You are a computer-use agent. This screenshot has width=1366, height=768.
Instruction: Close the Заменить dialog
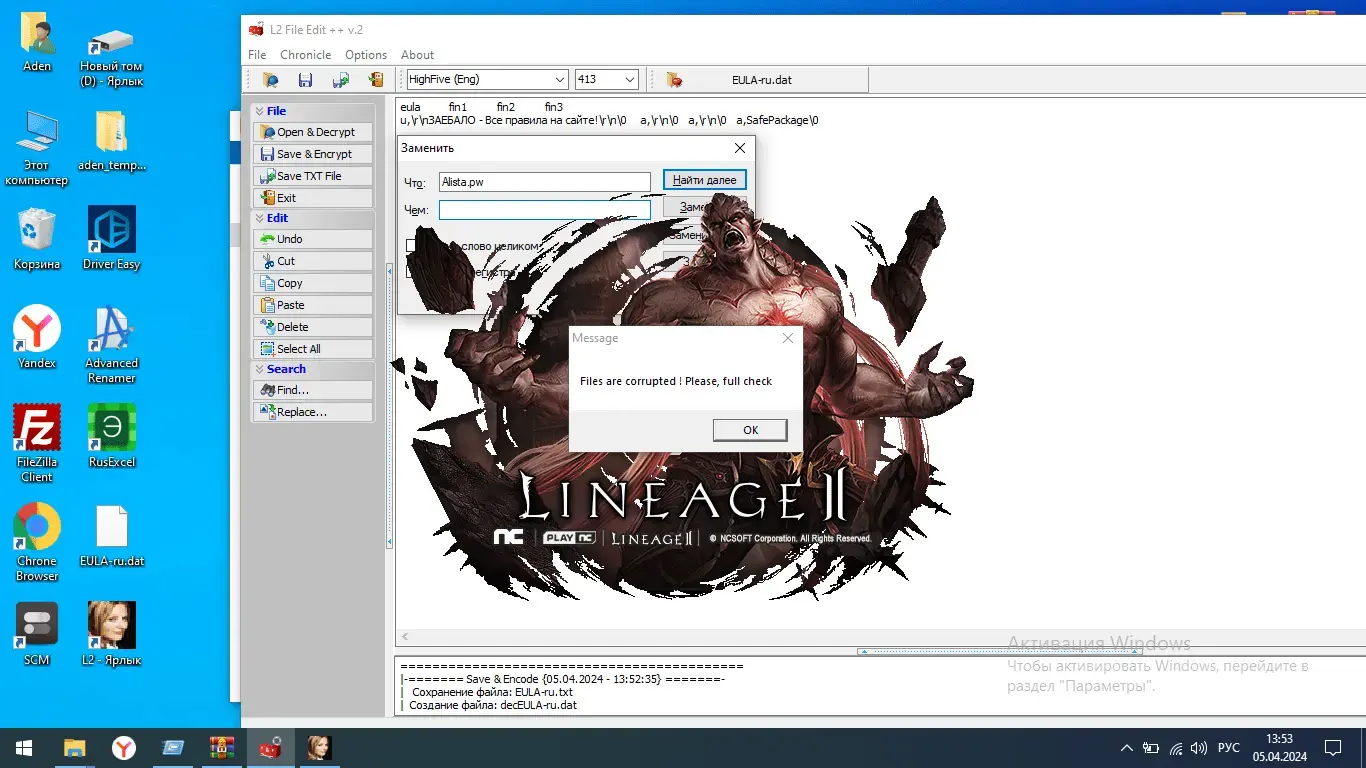(x=740, y=148)
